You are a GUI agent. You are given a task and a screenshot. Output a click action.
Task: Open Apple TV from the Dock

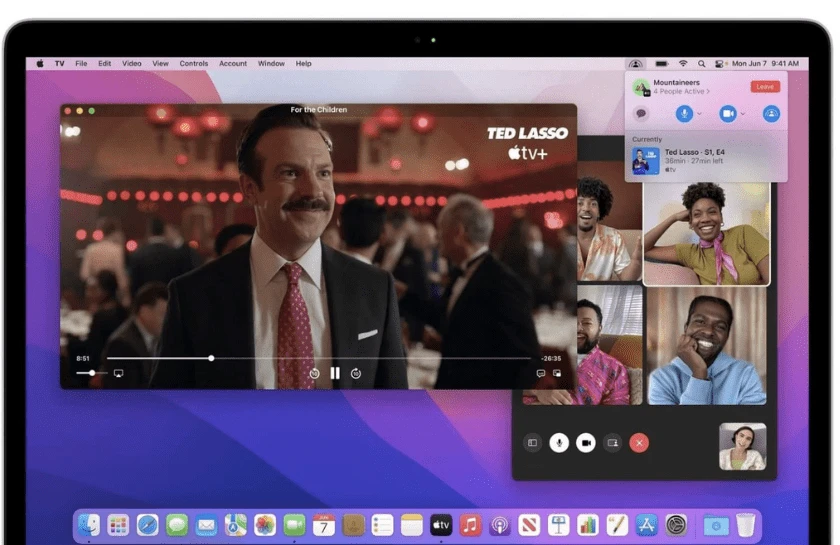tap(441, 525)
